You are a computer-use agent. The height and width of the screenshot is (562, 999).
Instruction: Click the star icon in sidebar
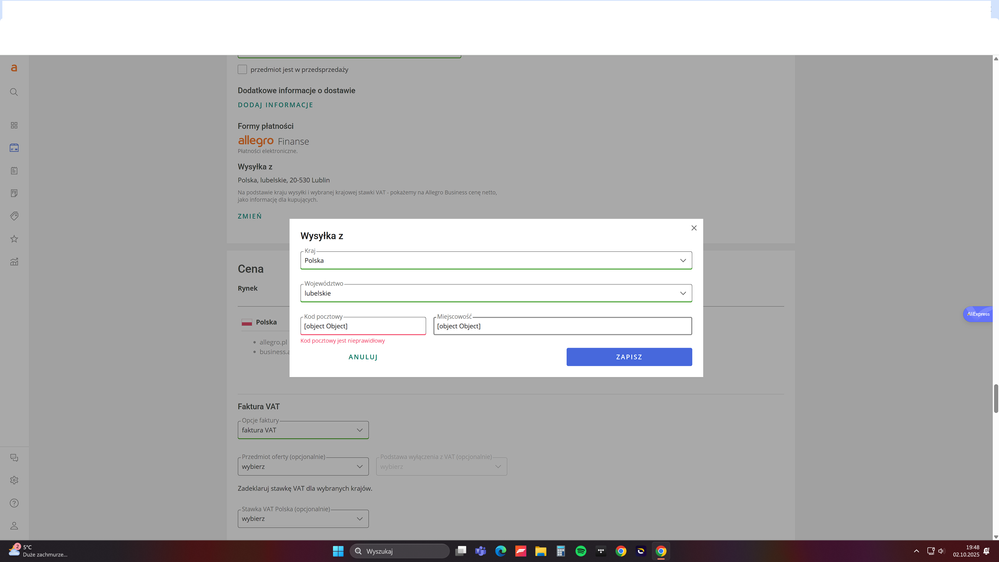point(14,239)
